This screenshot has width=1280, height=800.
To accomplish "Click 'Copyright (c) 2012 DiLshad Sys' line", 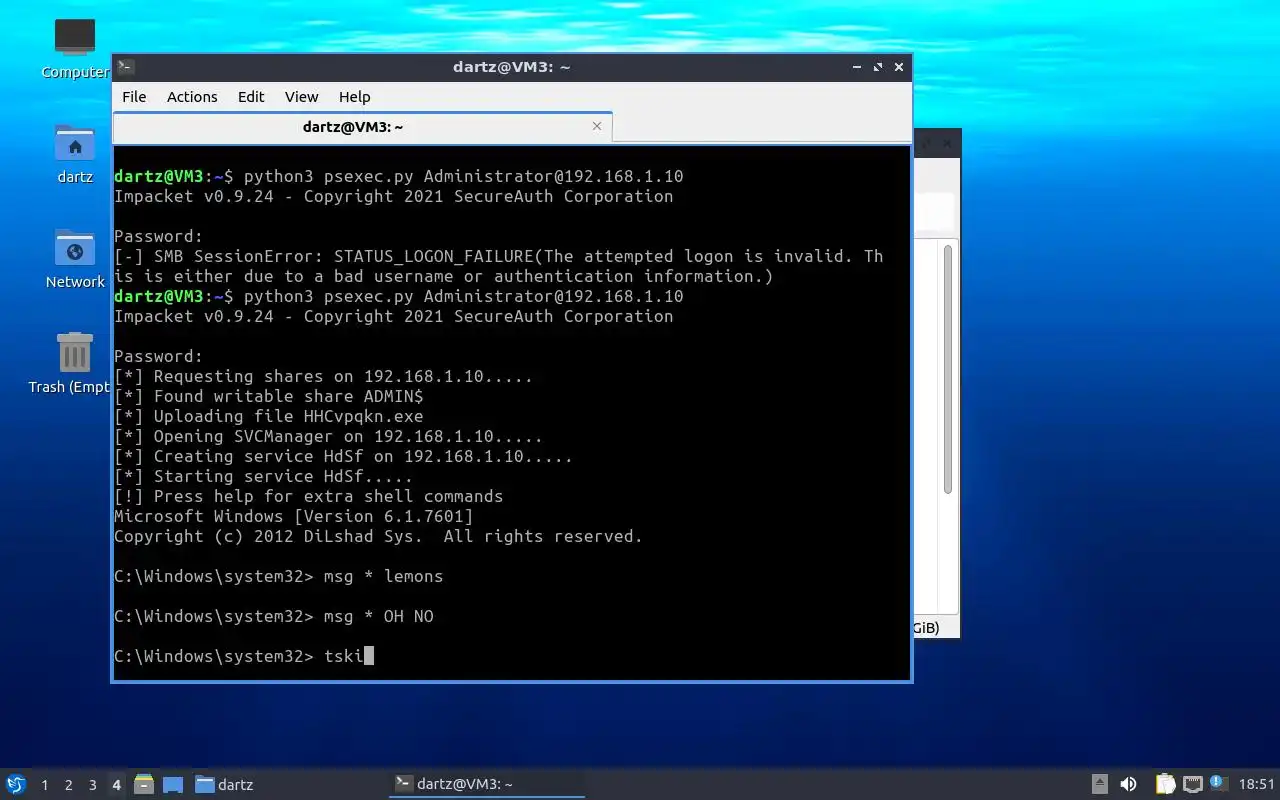I will 378,537.
